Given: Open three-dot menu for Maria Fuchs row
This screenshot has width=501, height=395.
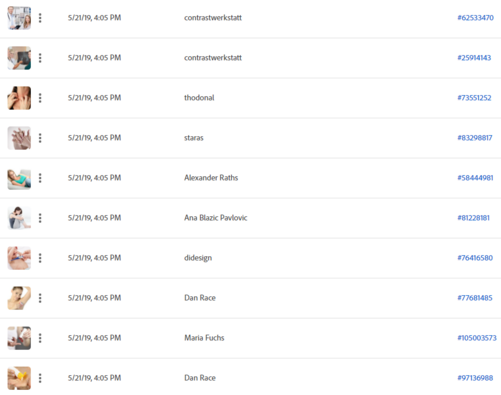Looking at the screenshot, I should (x=40, y=338).
